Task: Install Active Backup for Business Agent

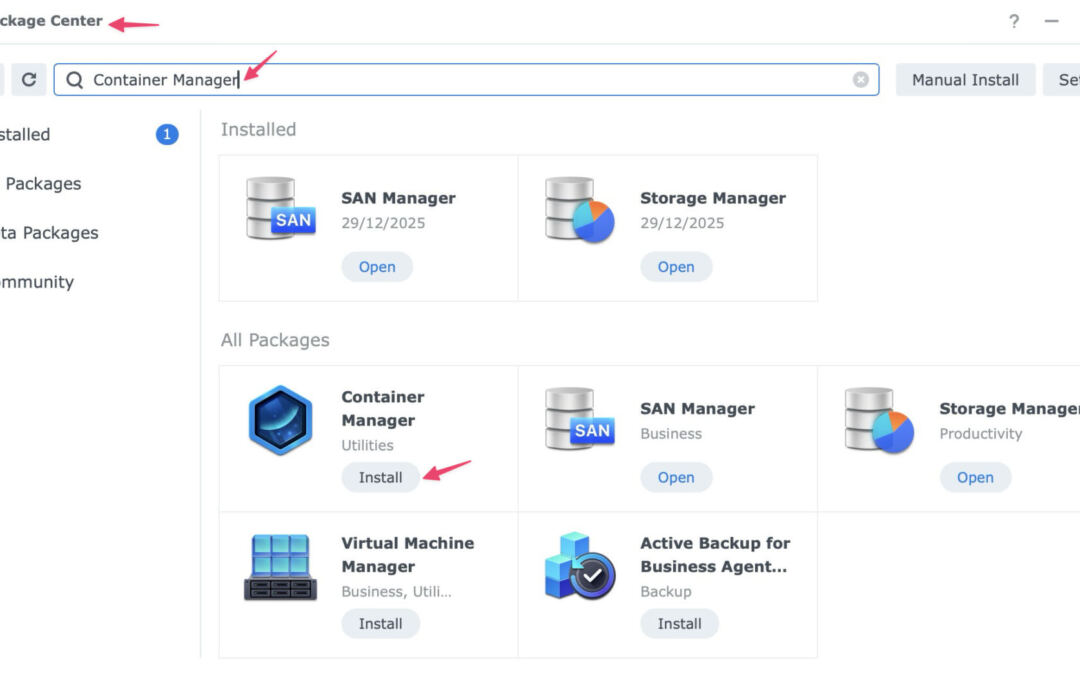Action: pyautogui.click(x=679, y=624)
